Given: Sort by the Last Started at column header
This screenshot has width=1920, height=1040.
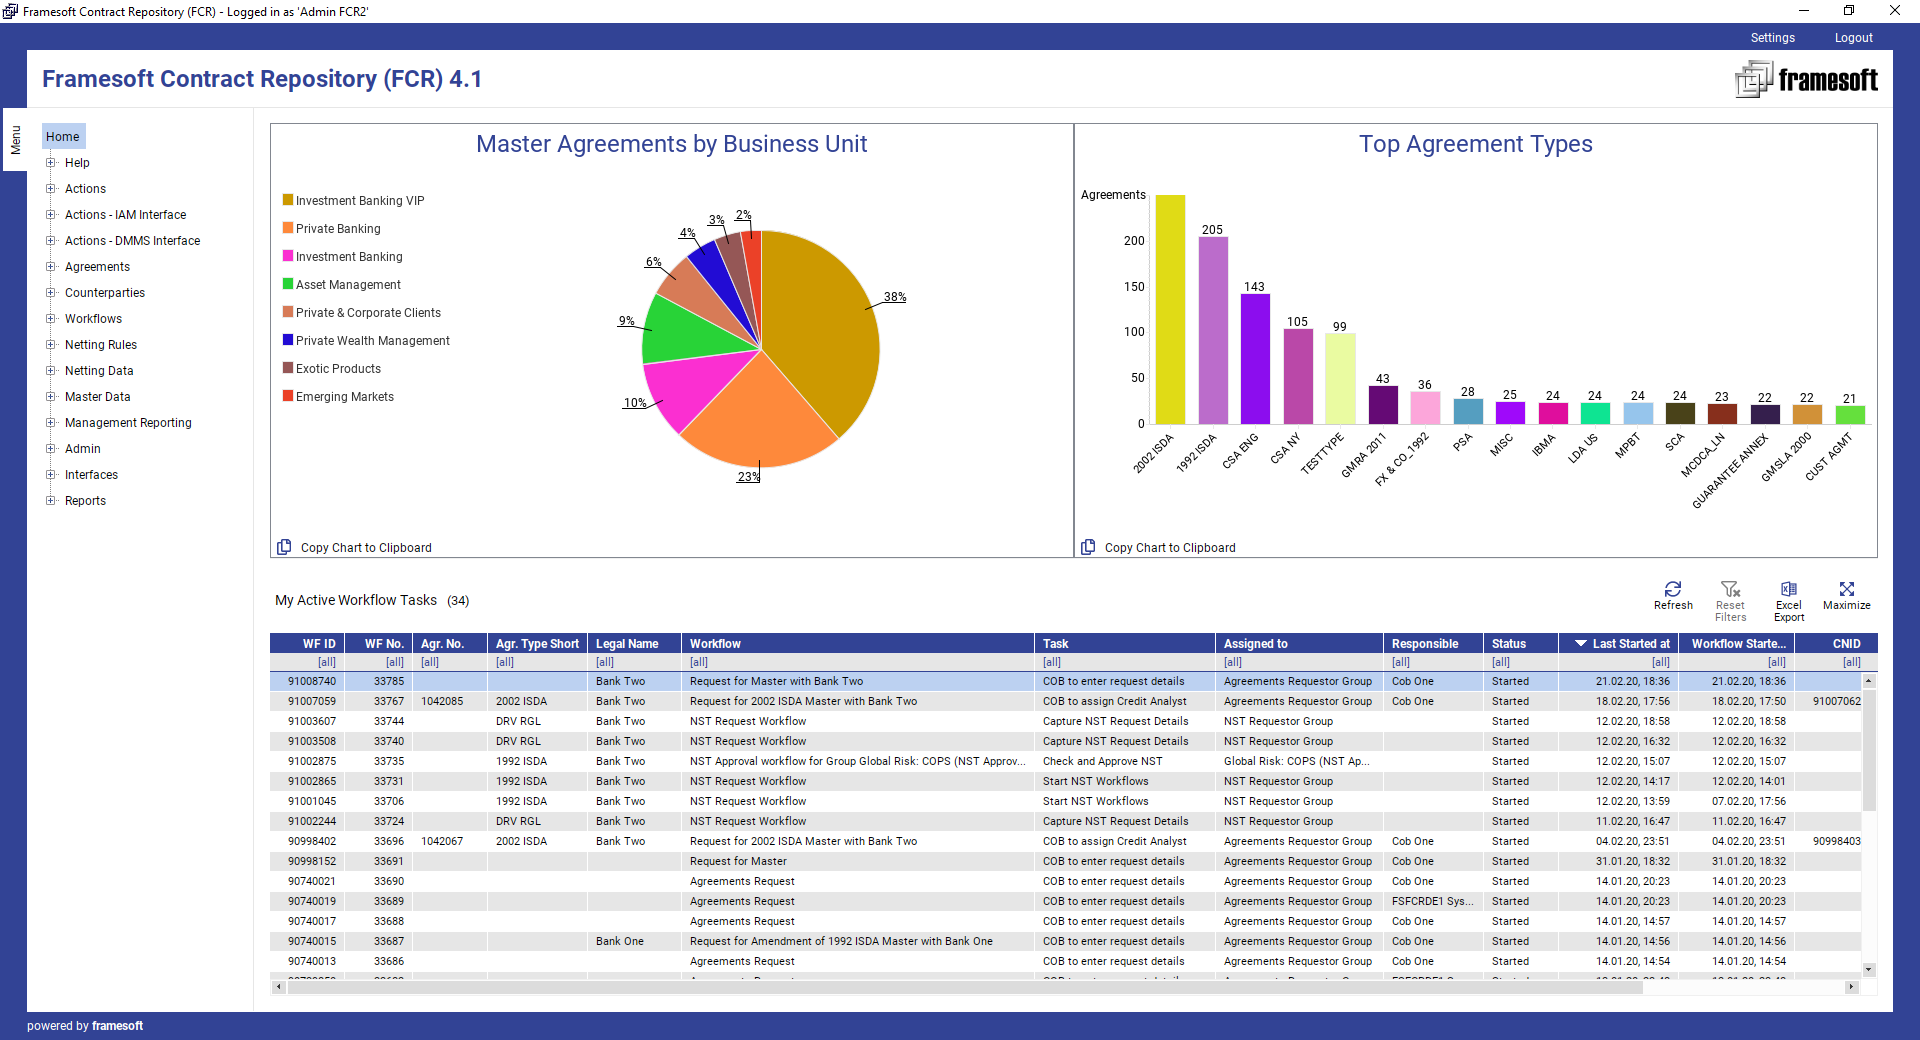Looking at the screenshot, I should coord(1619,644).
